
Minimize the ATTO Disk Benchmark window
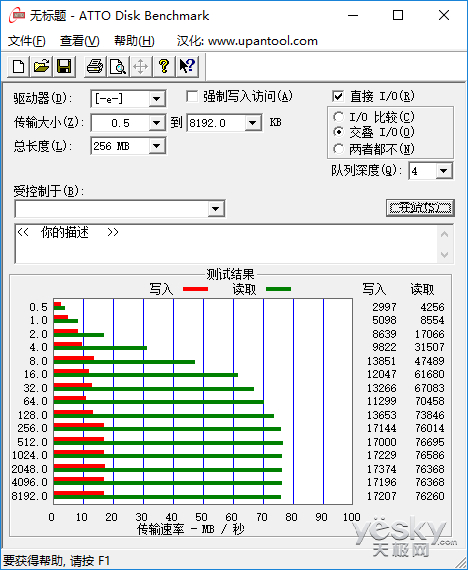click(x=353, y=15)
